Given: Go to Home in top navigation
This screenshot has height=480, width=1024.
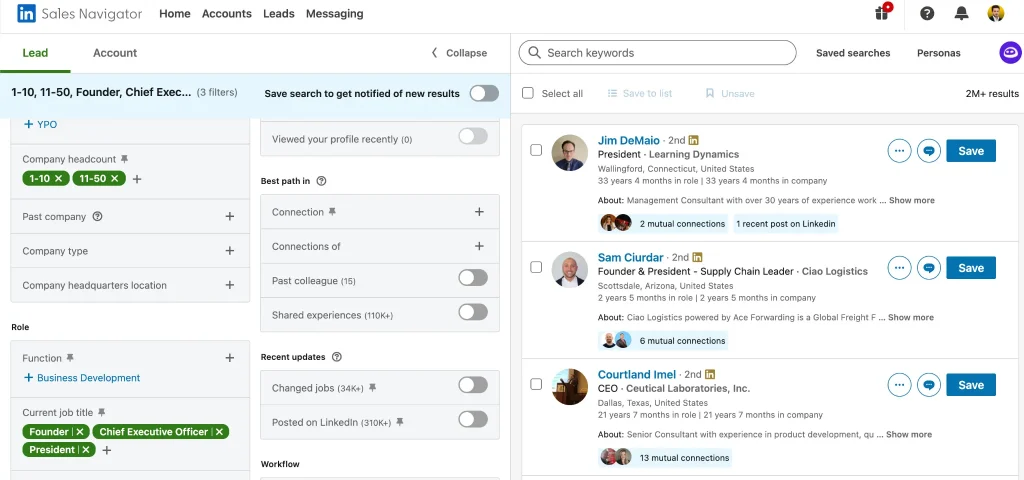Looking at the screenshot, I should click(175, 14).
